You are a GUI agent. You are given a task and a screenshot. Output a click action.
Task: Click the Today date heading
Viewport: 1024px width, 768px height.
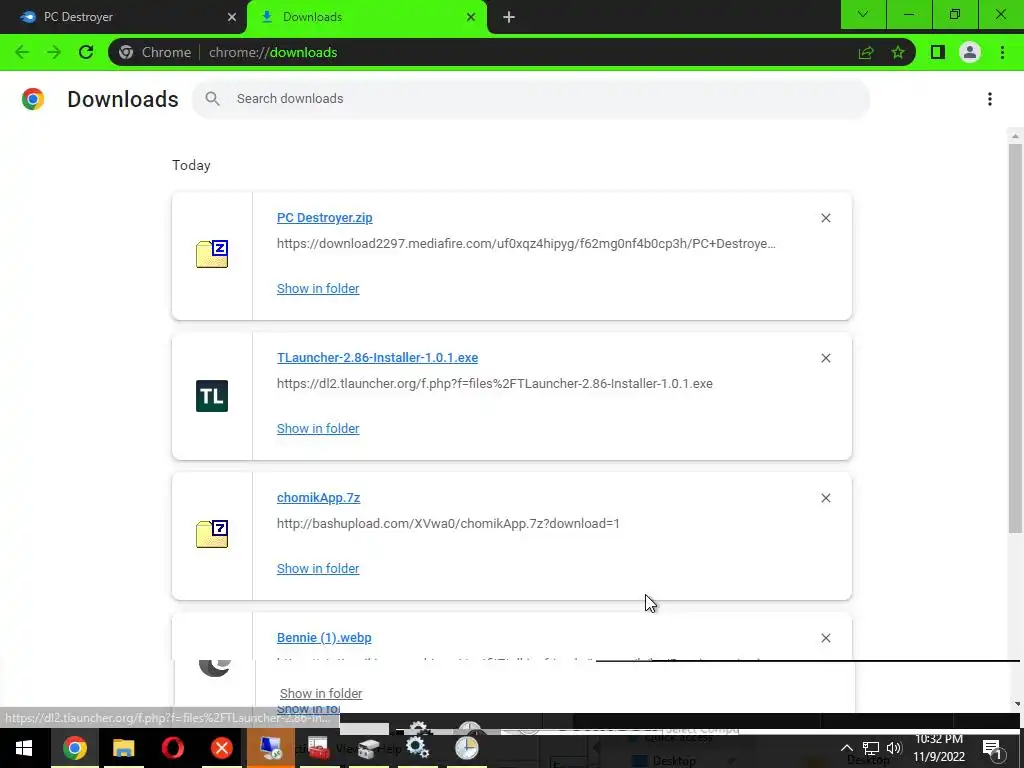(191, 165)
